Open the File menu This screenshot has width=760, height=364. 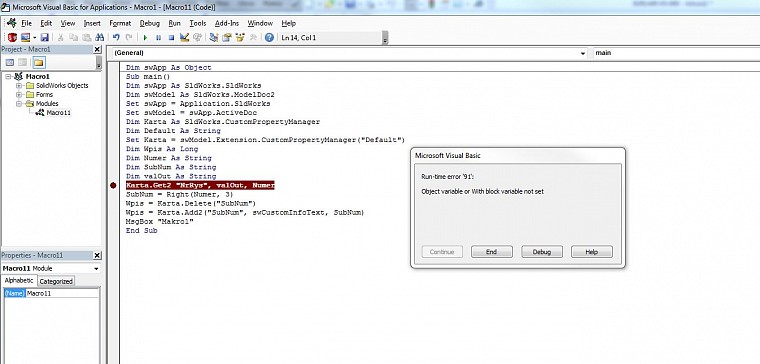26,23
